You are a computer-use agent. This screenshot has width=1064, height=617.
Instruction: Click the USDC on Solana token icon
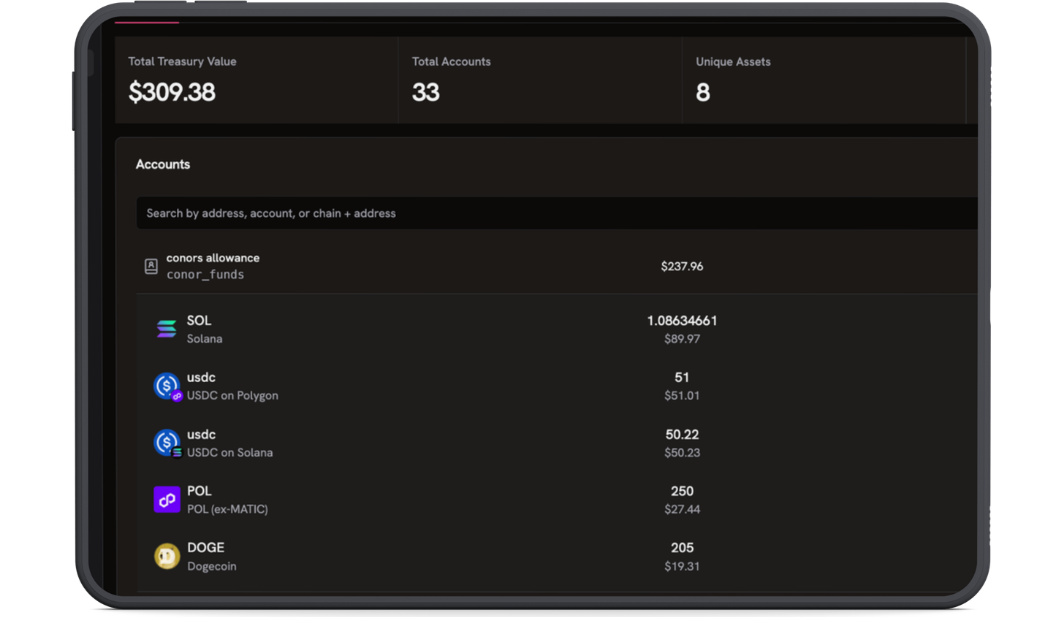tap(167, 443)
